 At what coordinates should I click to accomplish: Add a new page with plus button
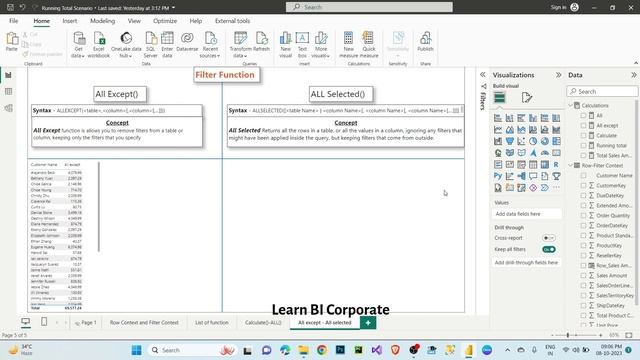(368, 323)
